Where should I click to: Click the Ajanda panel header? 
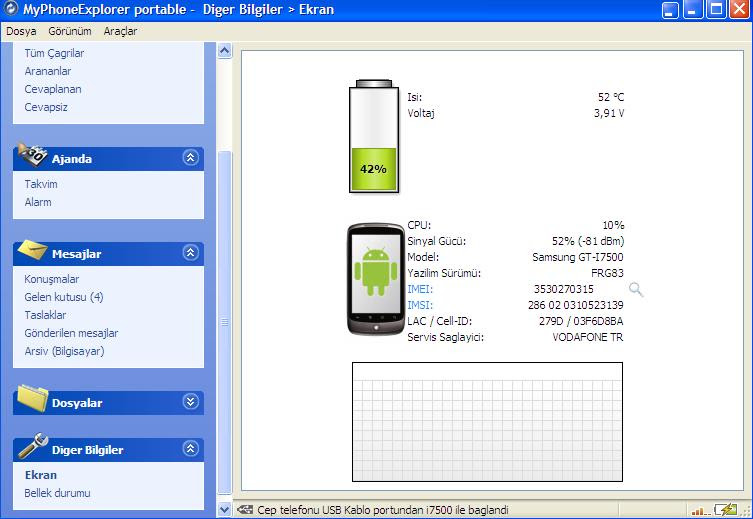[109, 158]
